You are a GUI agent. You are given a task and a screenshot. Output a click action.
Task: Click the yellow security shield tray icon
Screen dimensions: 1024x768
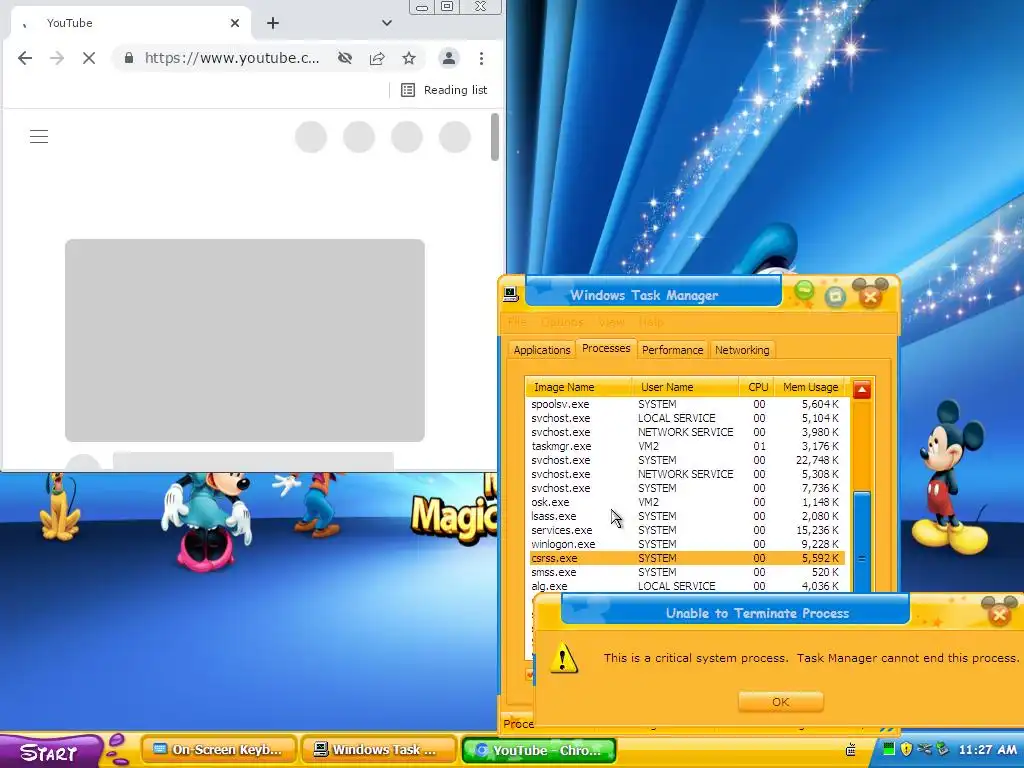click(x=906, y=749)
